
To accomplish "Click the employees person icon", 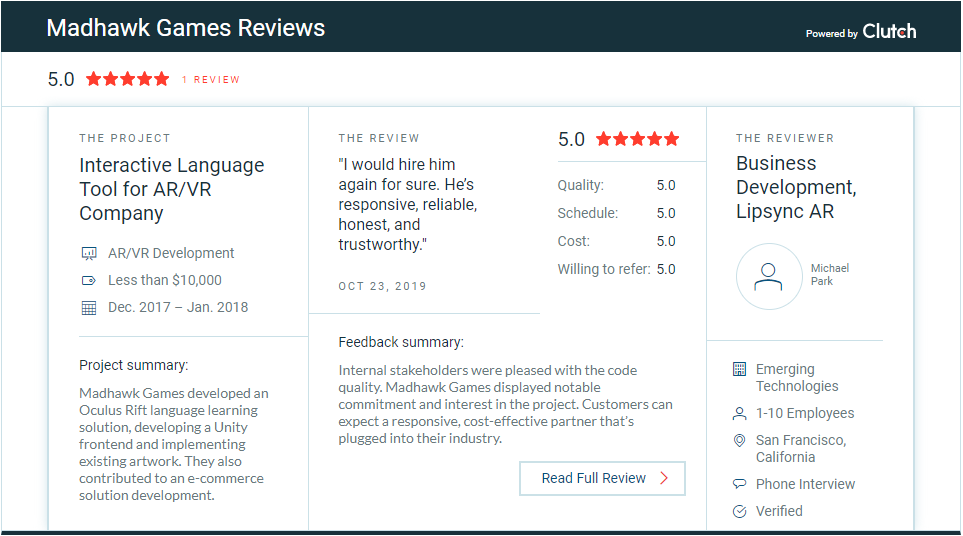I will point(739,413).
